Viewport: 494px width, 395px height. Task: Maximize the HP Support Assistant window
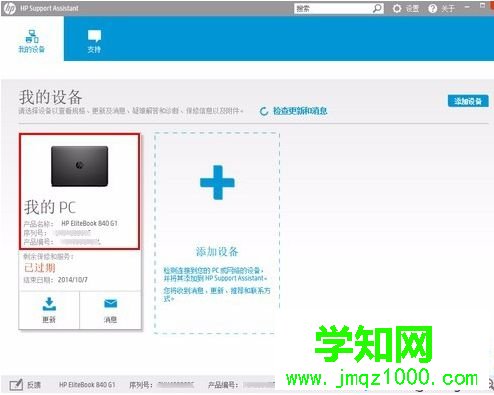[482, 6]
